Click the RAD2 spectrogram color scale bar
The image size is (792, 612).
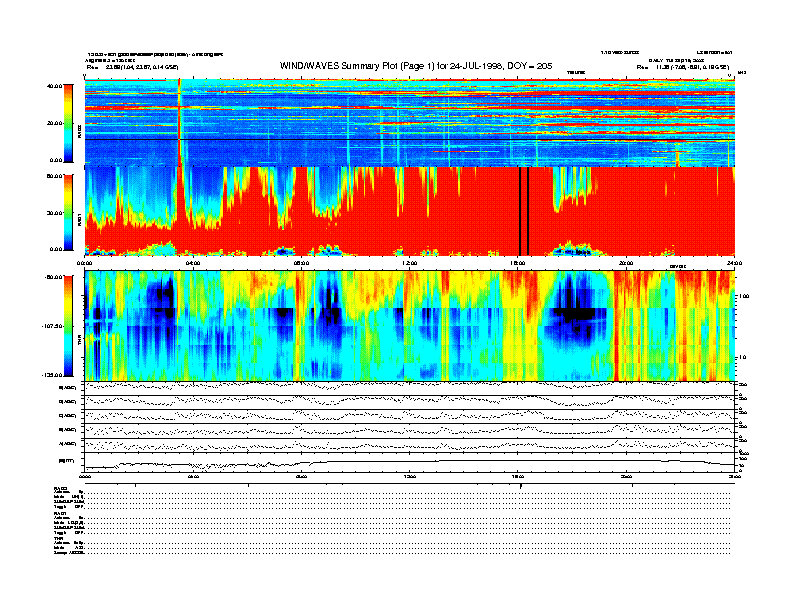tap(68, 123)
